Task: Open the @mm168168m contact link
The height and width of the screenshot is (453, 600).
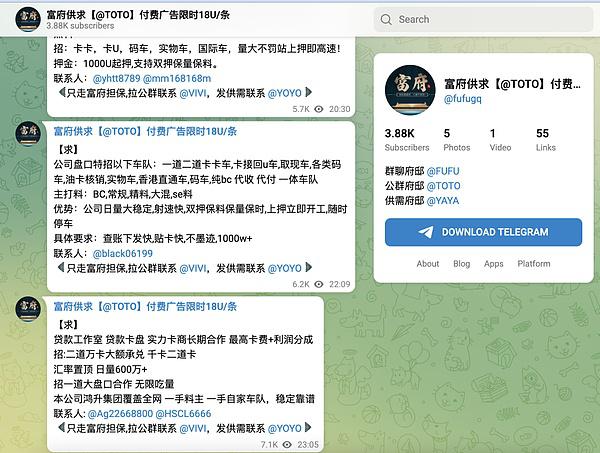Action: coord(177,78)
